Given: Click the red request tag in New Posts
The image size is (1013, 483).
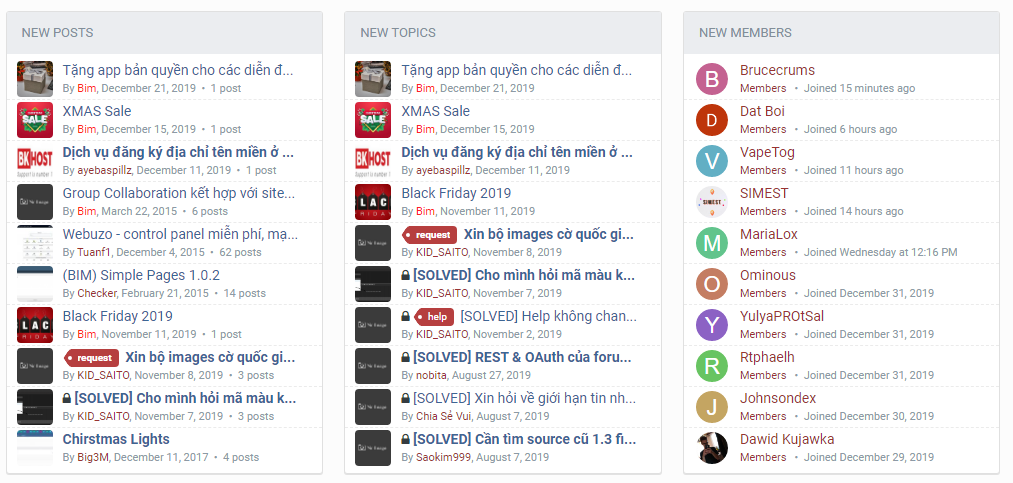Looking at the screenshot, I should coord(91,358).
